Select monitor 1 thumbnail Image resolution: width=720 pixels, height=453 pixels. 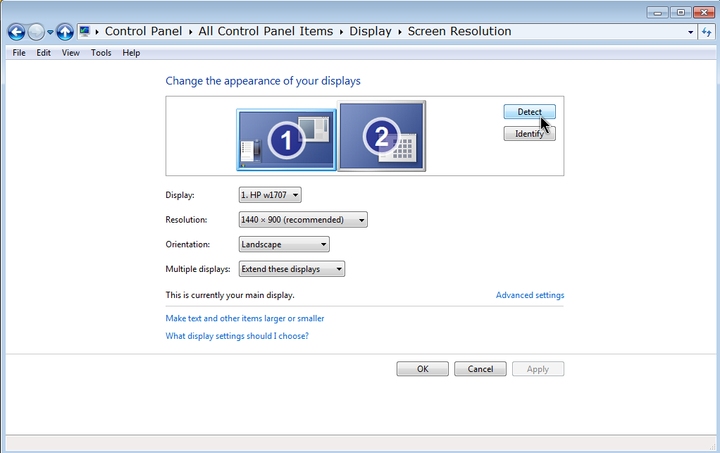[286, 140]
